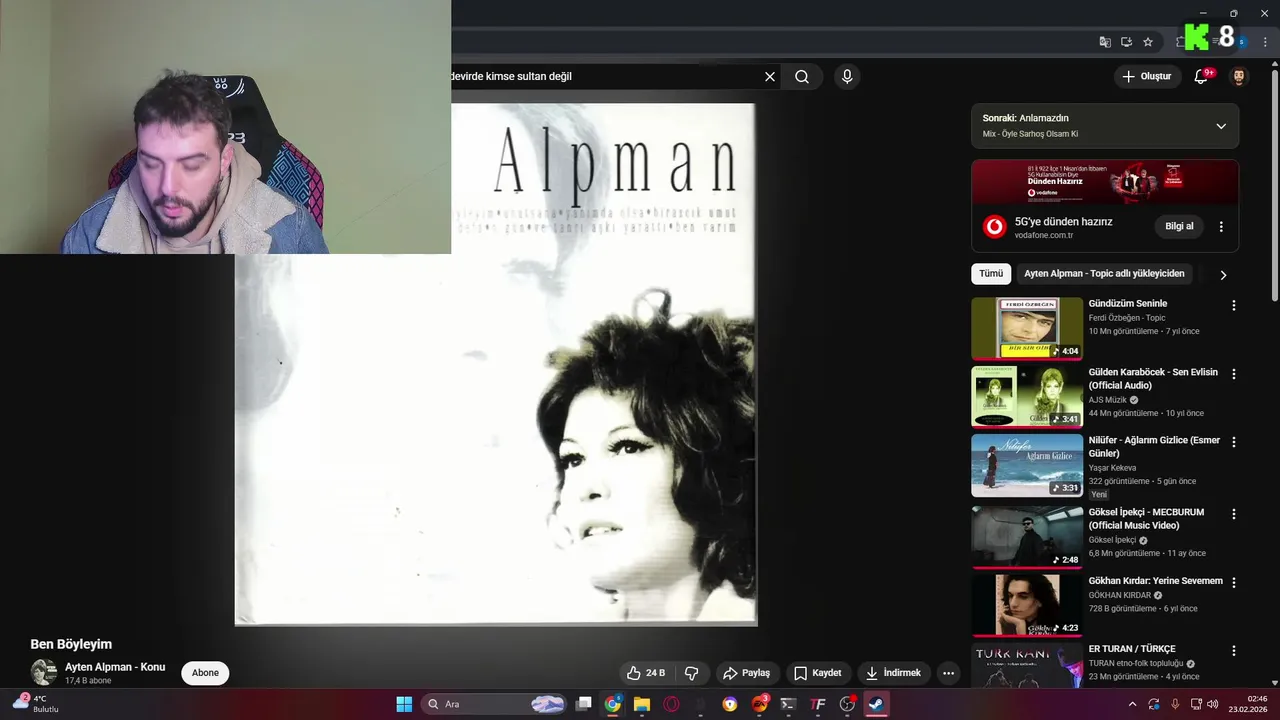This screenshot has height=720, width=1280.
Task: Show more filter chips with right arrow
Action: click(x=1223, y=275)
